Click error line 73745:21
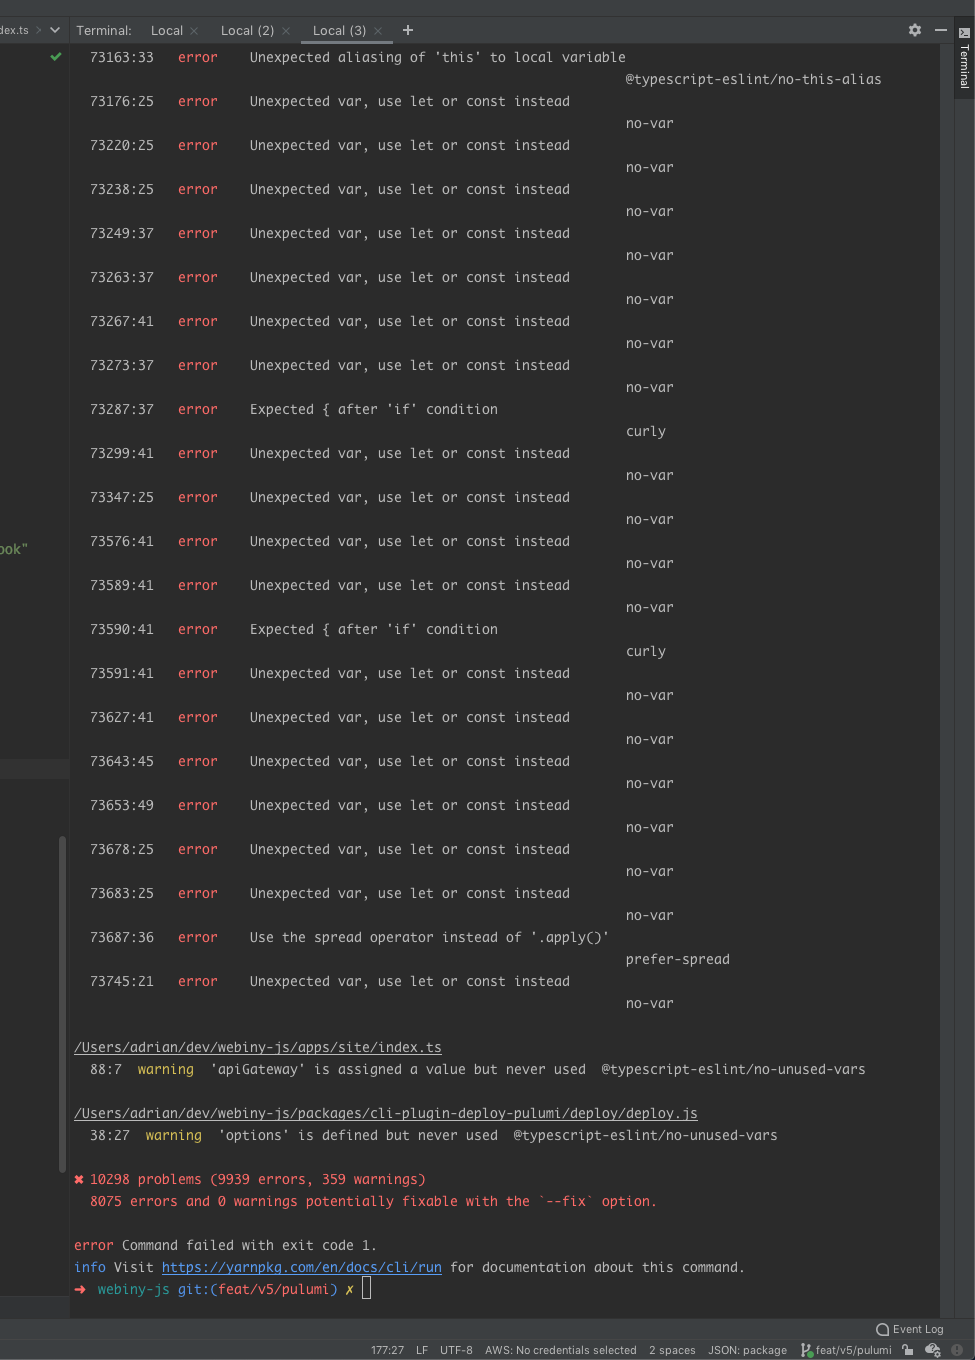 pos(330,981)
